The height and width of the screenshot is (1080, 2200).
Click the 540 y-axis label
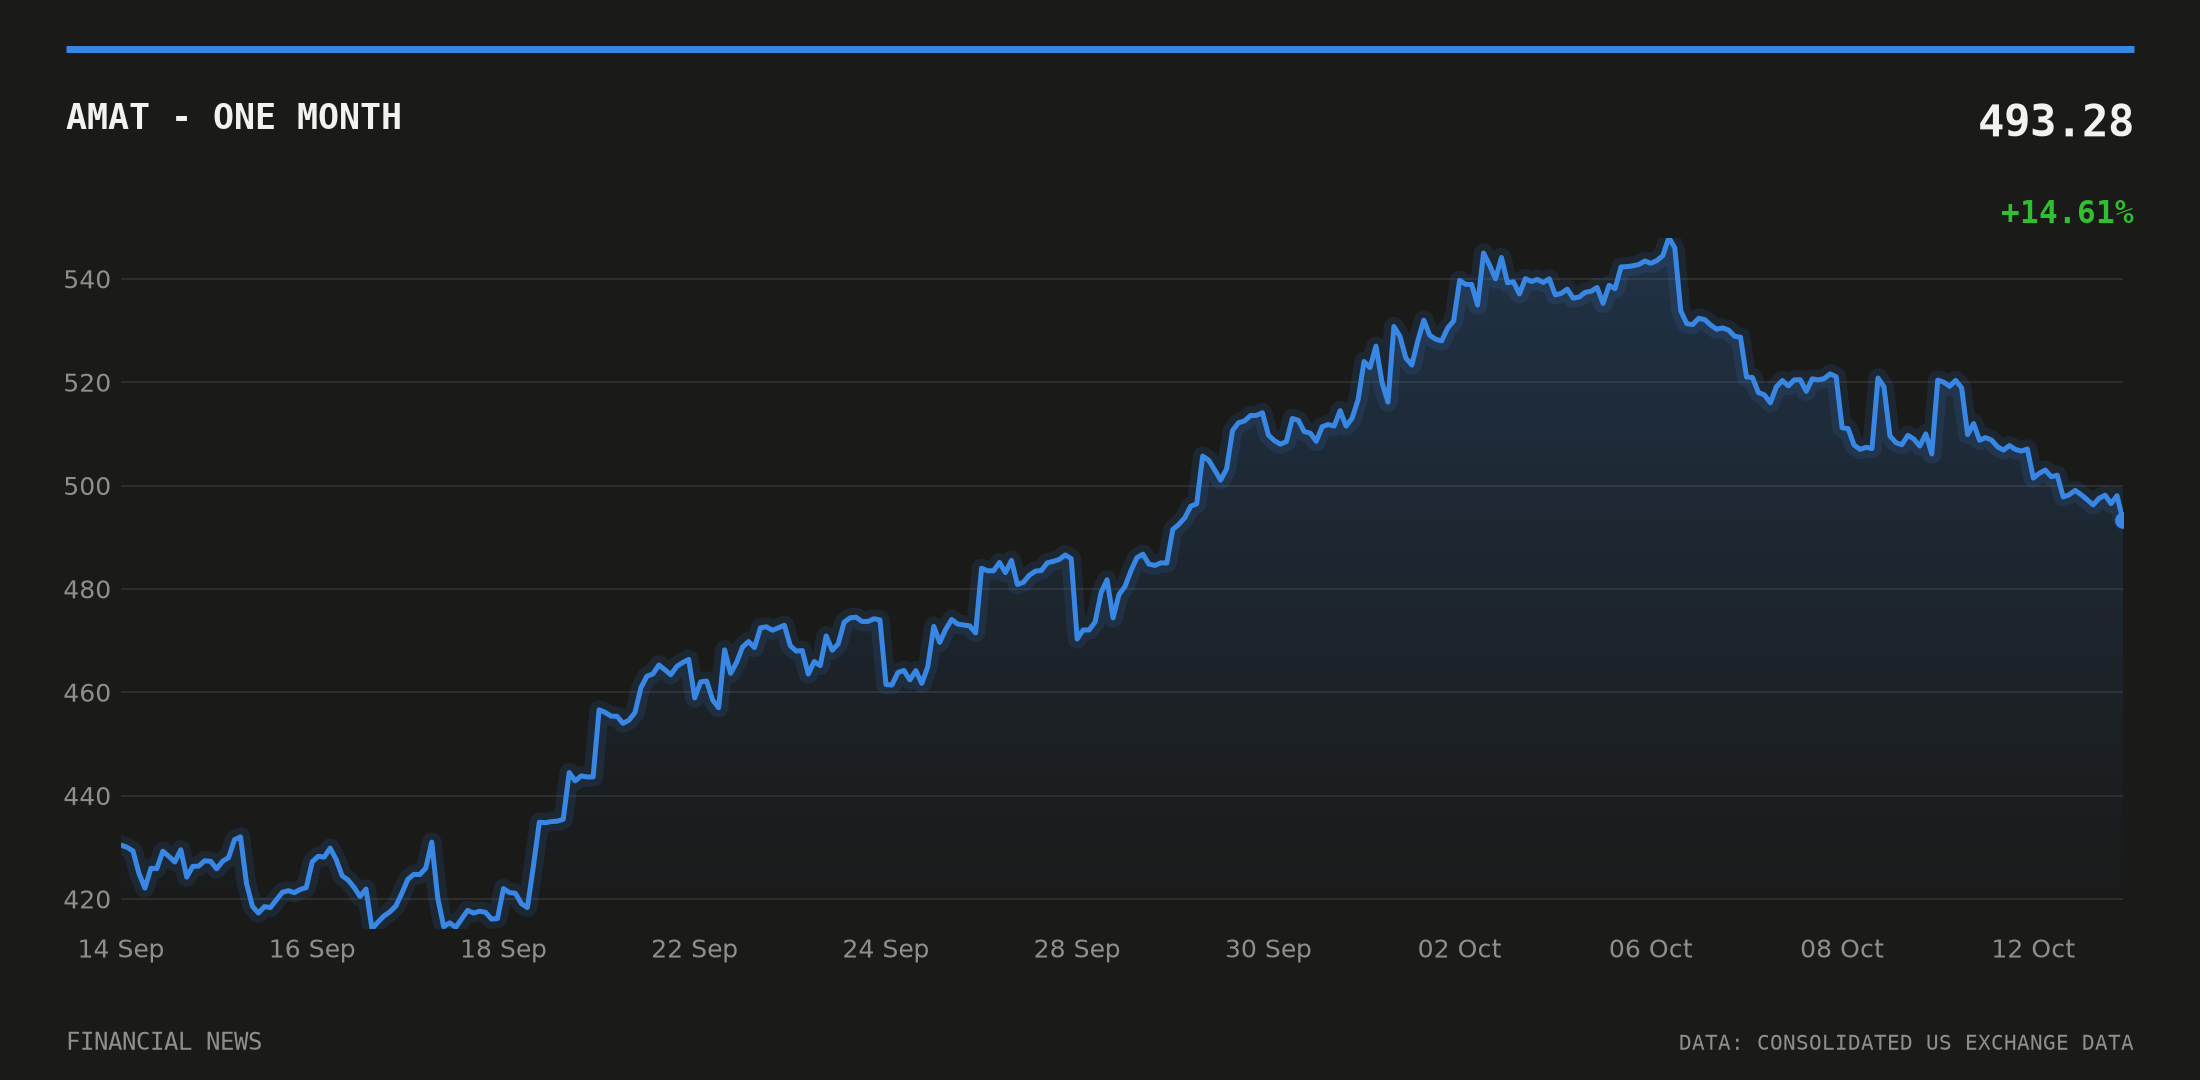(x=87, y=280)
